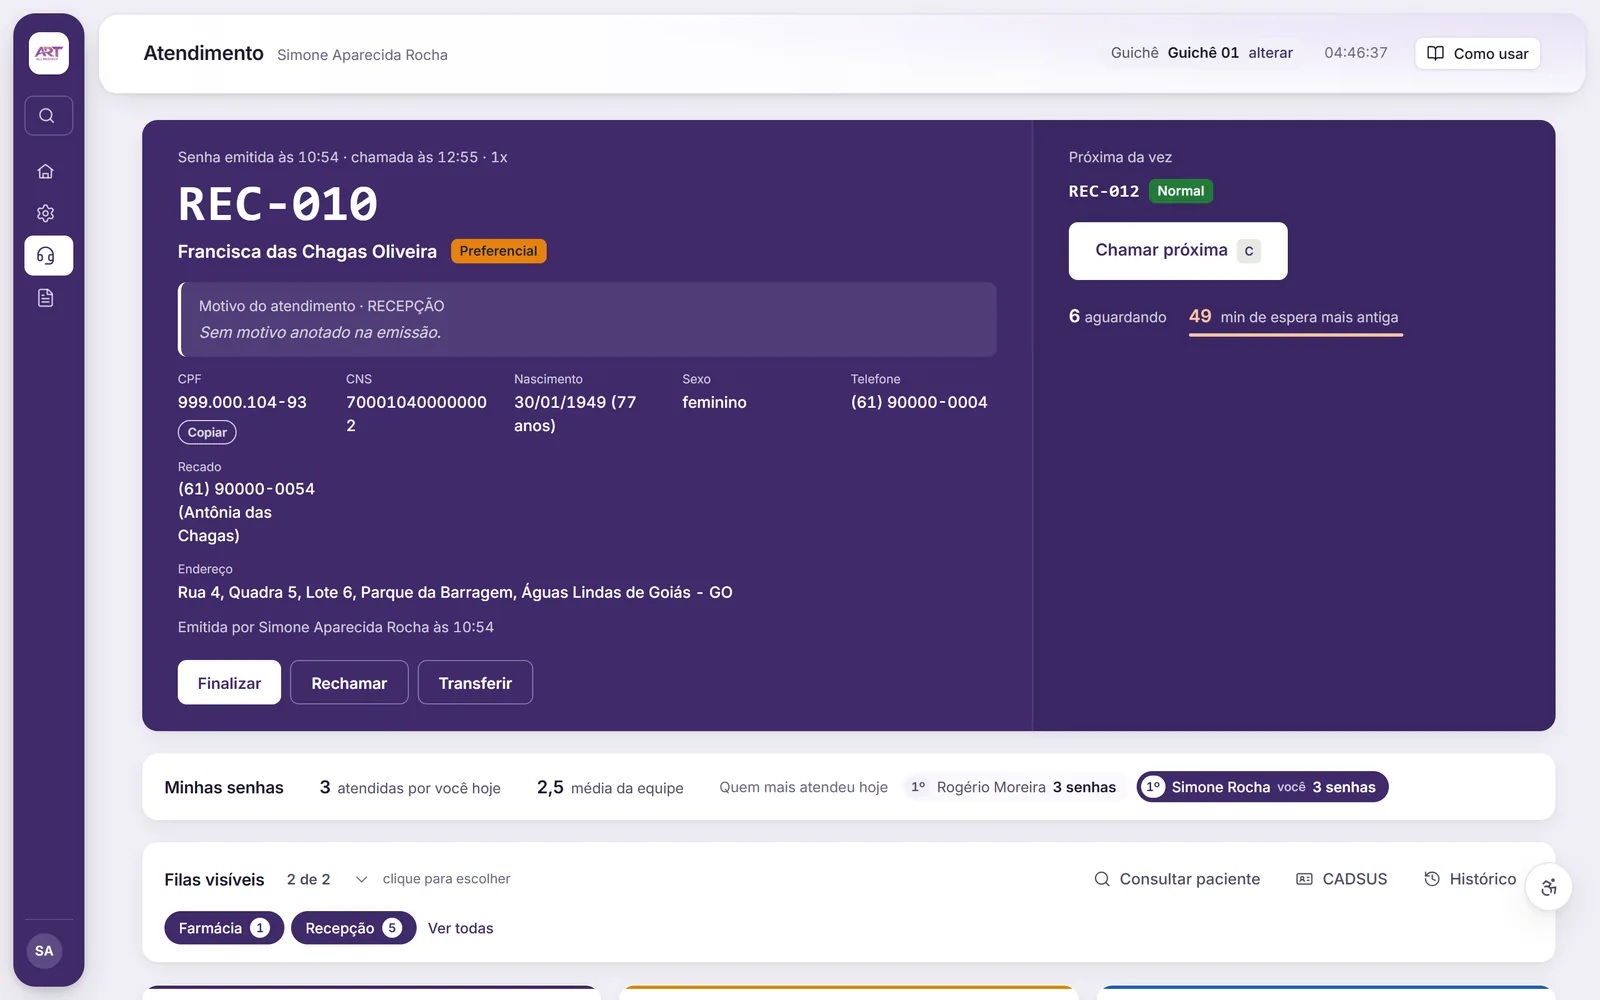Toggle the Recepção queue chip
The height and width of the screenshot is (1000, 1600).
353,928
